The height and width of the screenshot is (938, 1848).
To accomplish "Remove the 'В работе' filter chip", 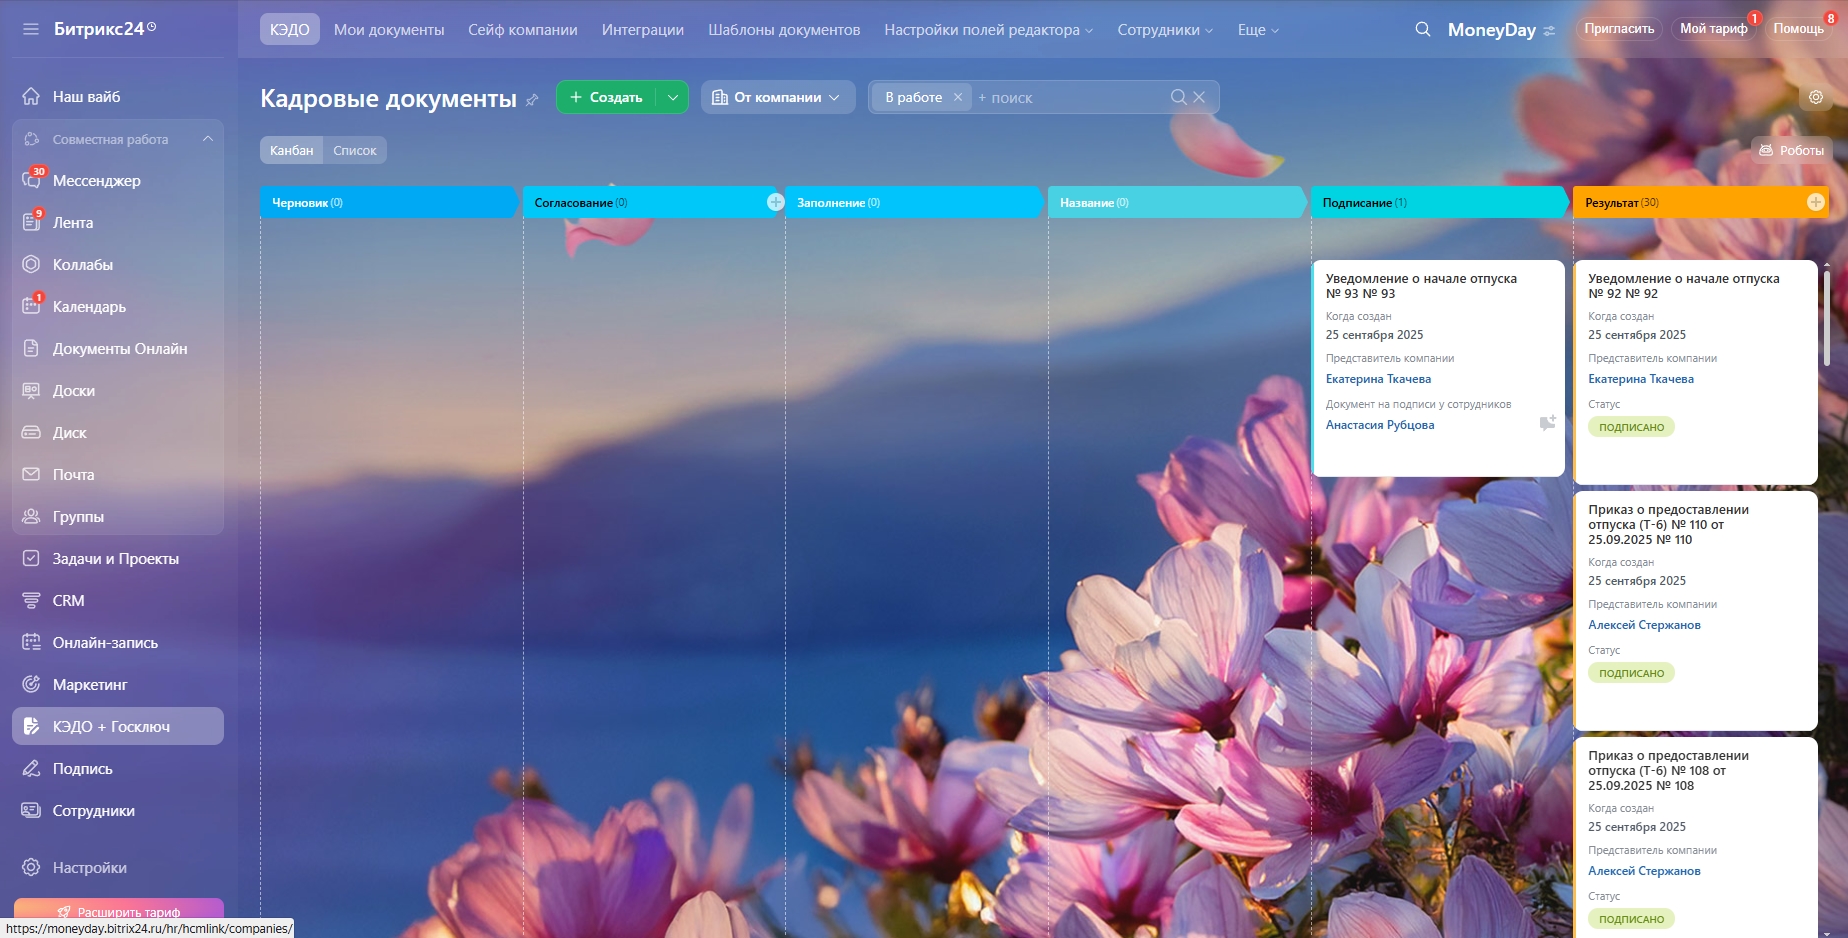I will click(957, 97).
